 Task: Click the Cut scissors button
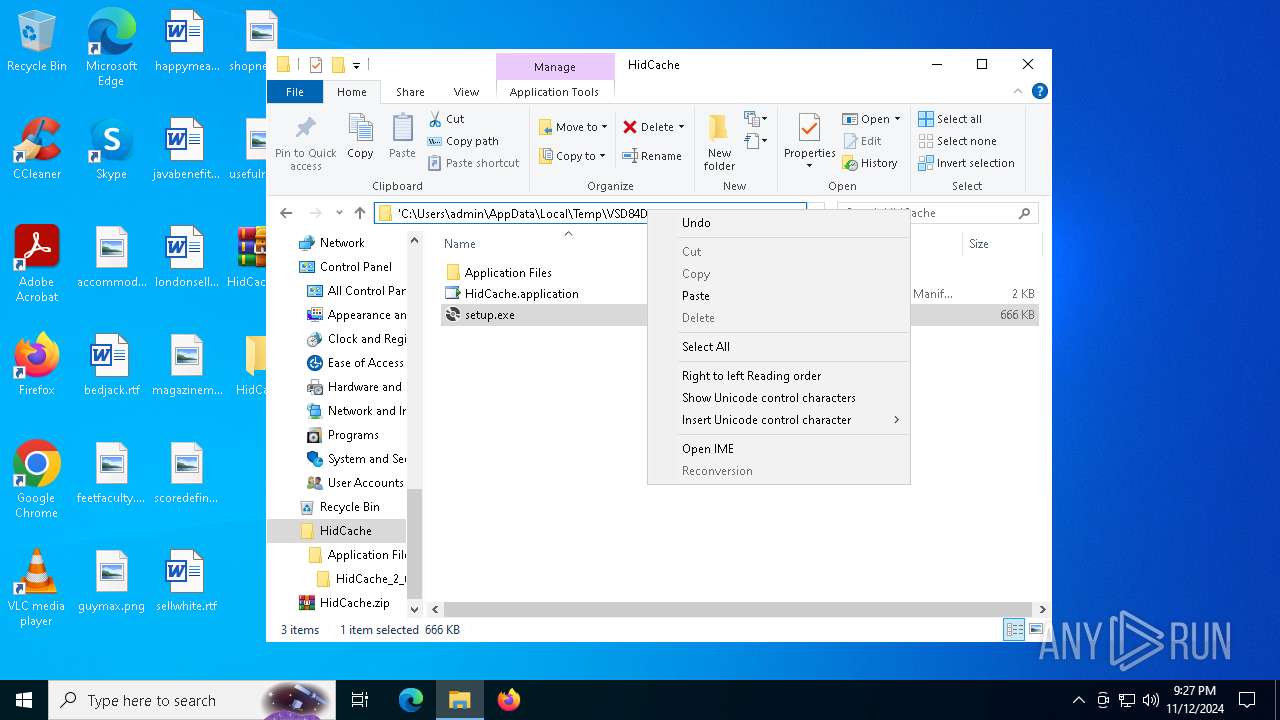coord(447,119)
